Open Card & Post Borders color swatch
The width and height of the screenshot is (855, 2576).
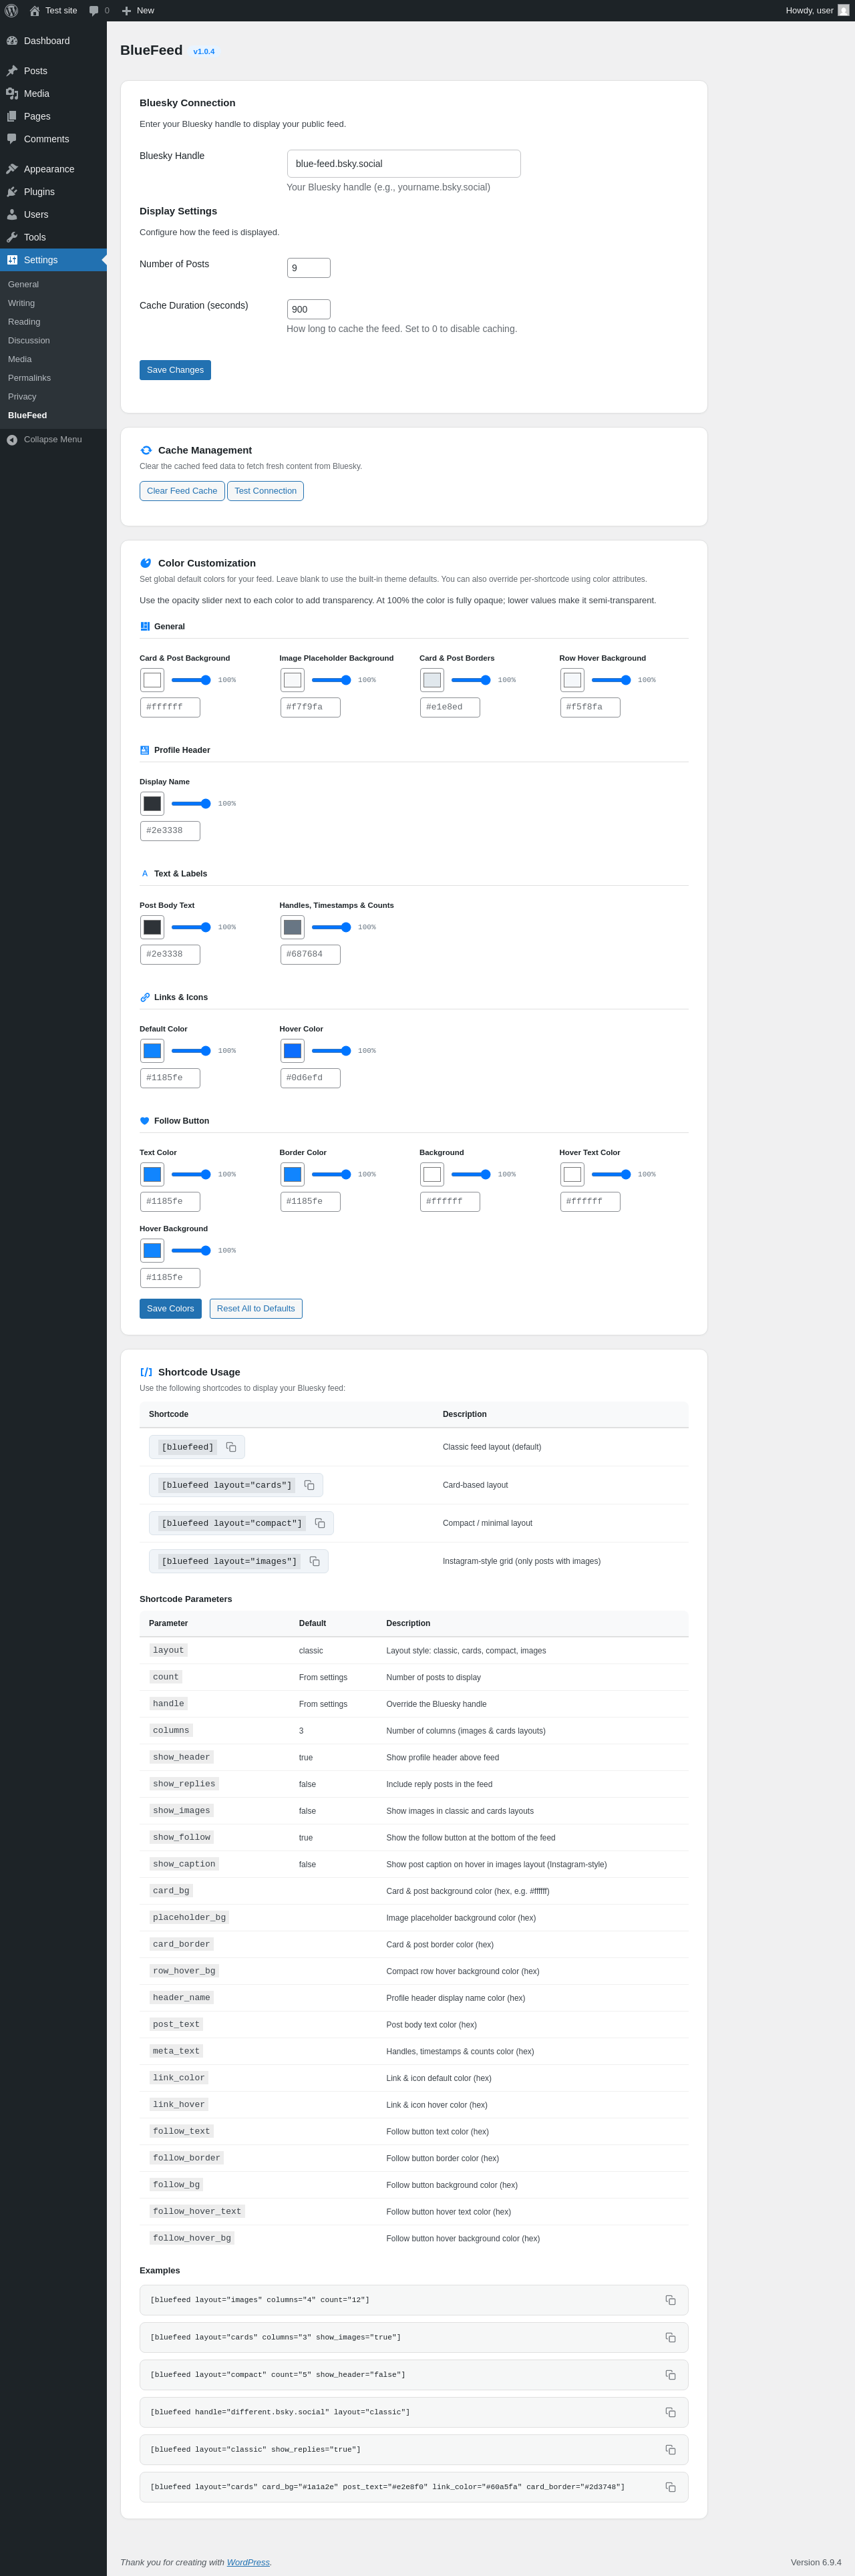pyautogui.click(x=432, y=680)
